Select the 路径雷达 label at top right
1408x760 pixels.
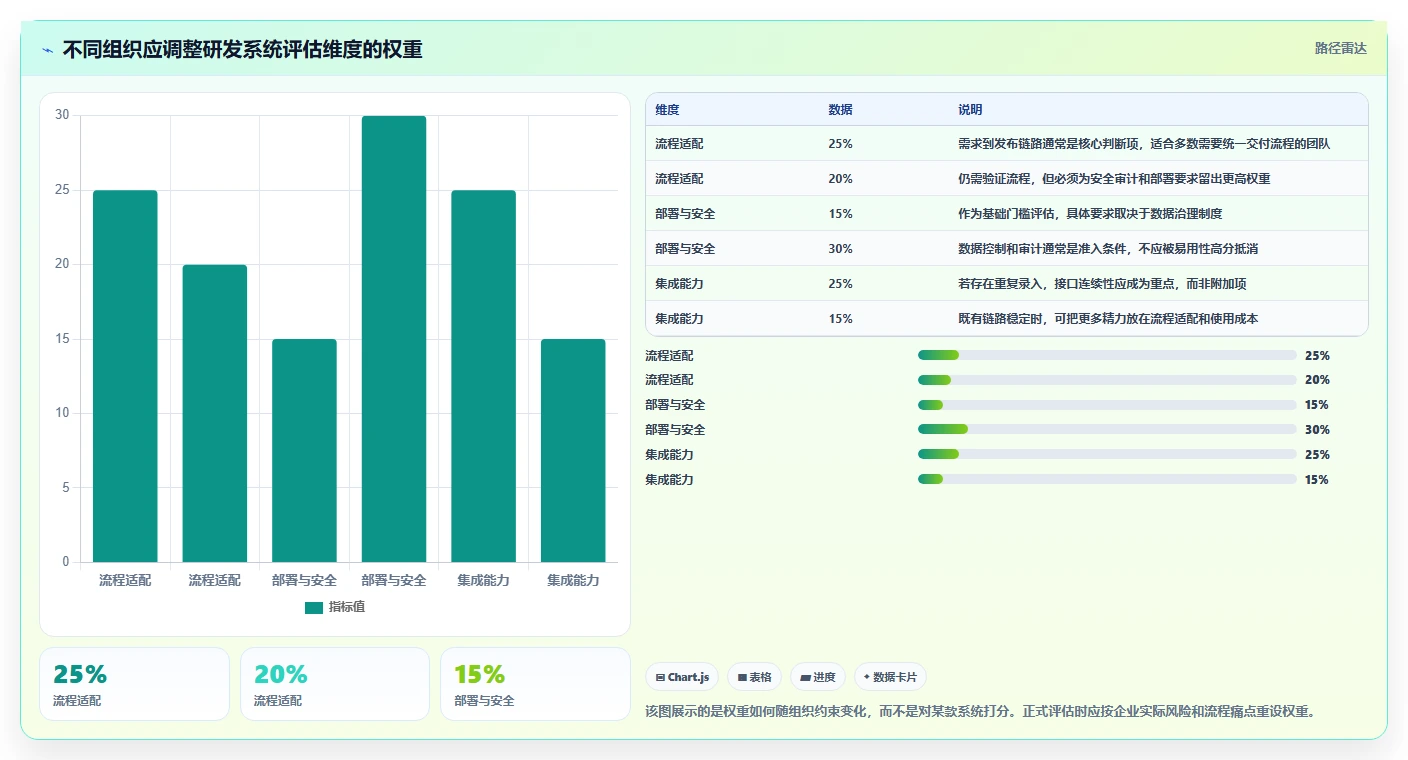click(1340, 48)
